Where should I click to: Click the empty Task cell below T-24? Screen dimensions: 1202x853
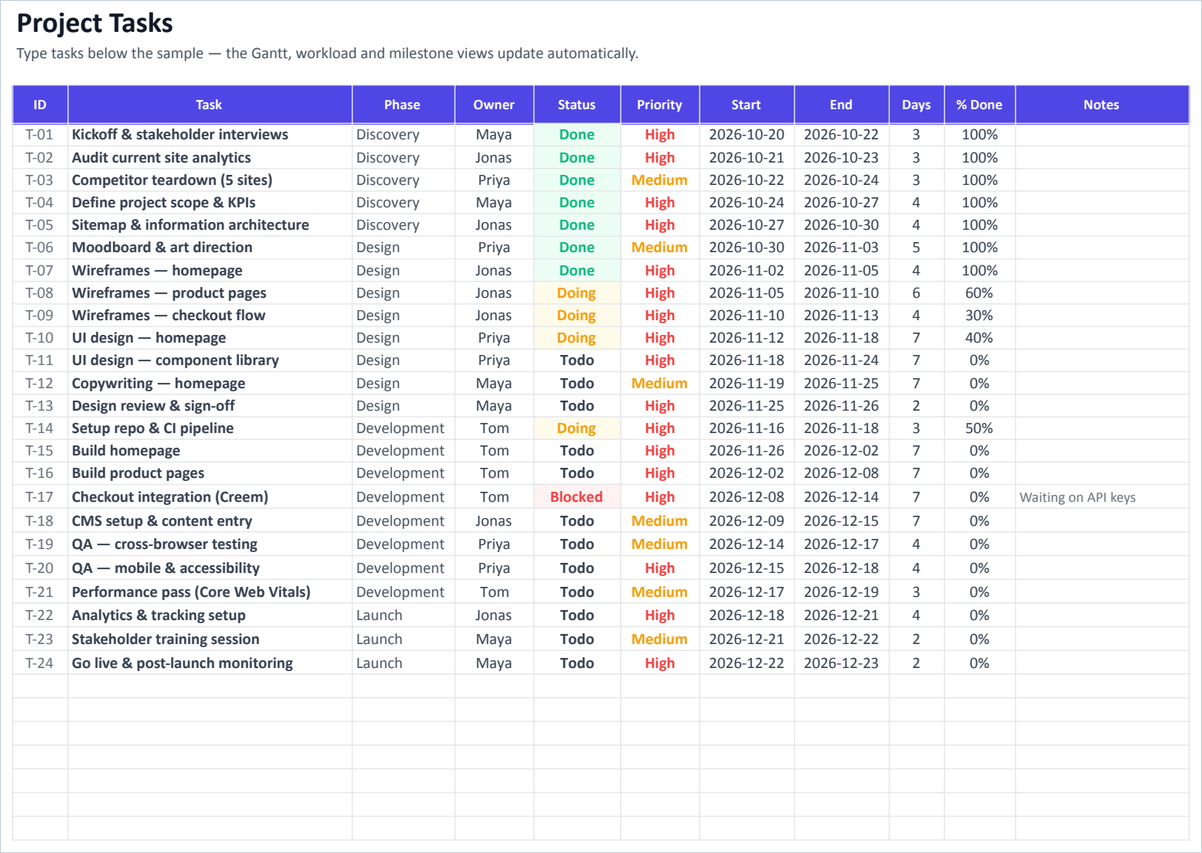(x=210, y=686)
